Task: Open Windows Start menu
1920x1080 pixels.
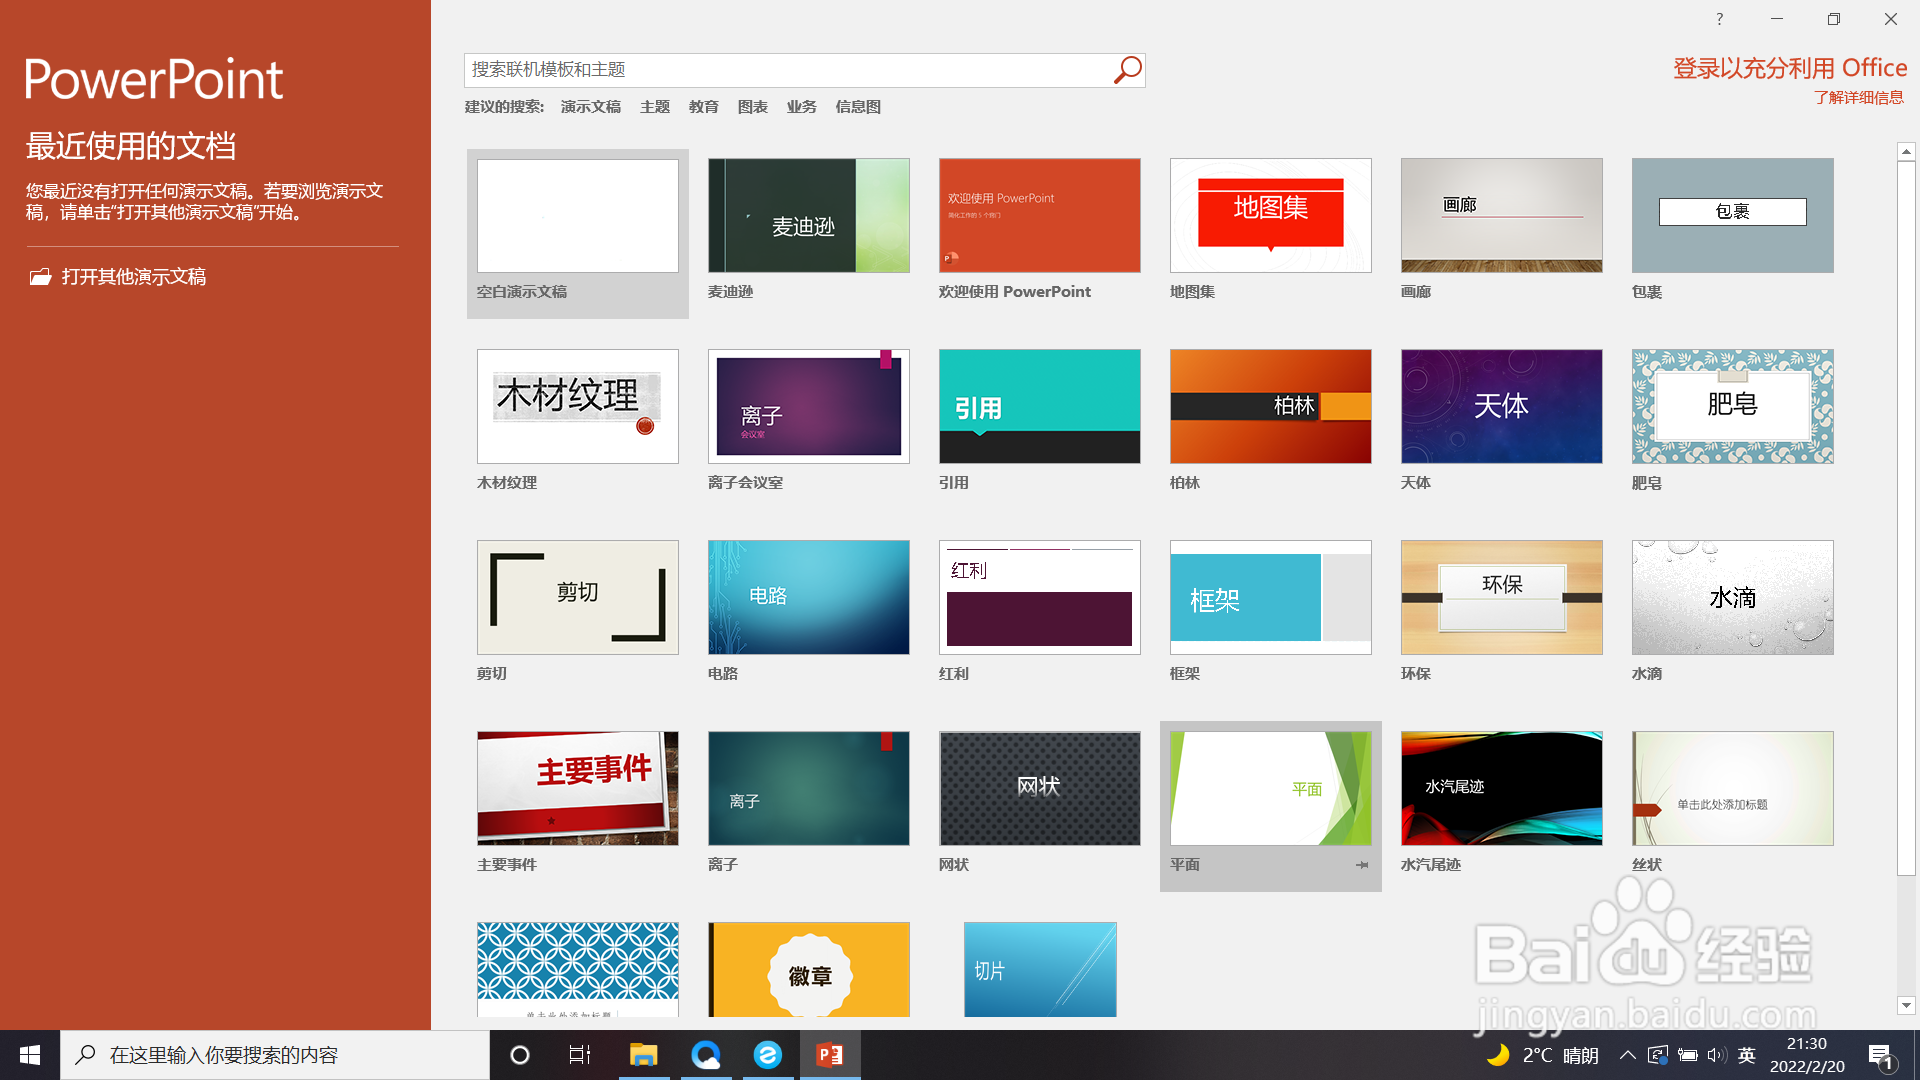Action: [x=30, y=1055]
